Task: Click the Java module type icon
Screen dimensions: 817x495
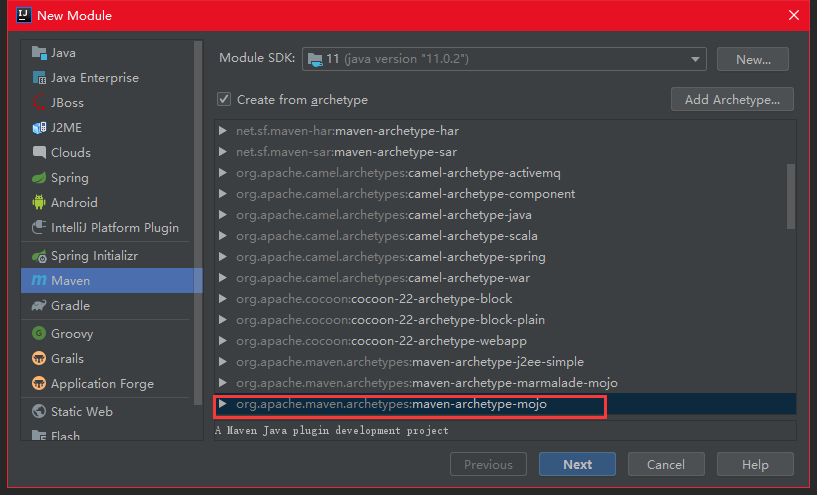Action: [x=39, y=53]
